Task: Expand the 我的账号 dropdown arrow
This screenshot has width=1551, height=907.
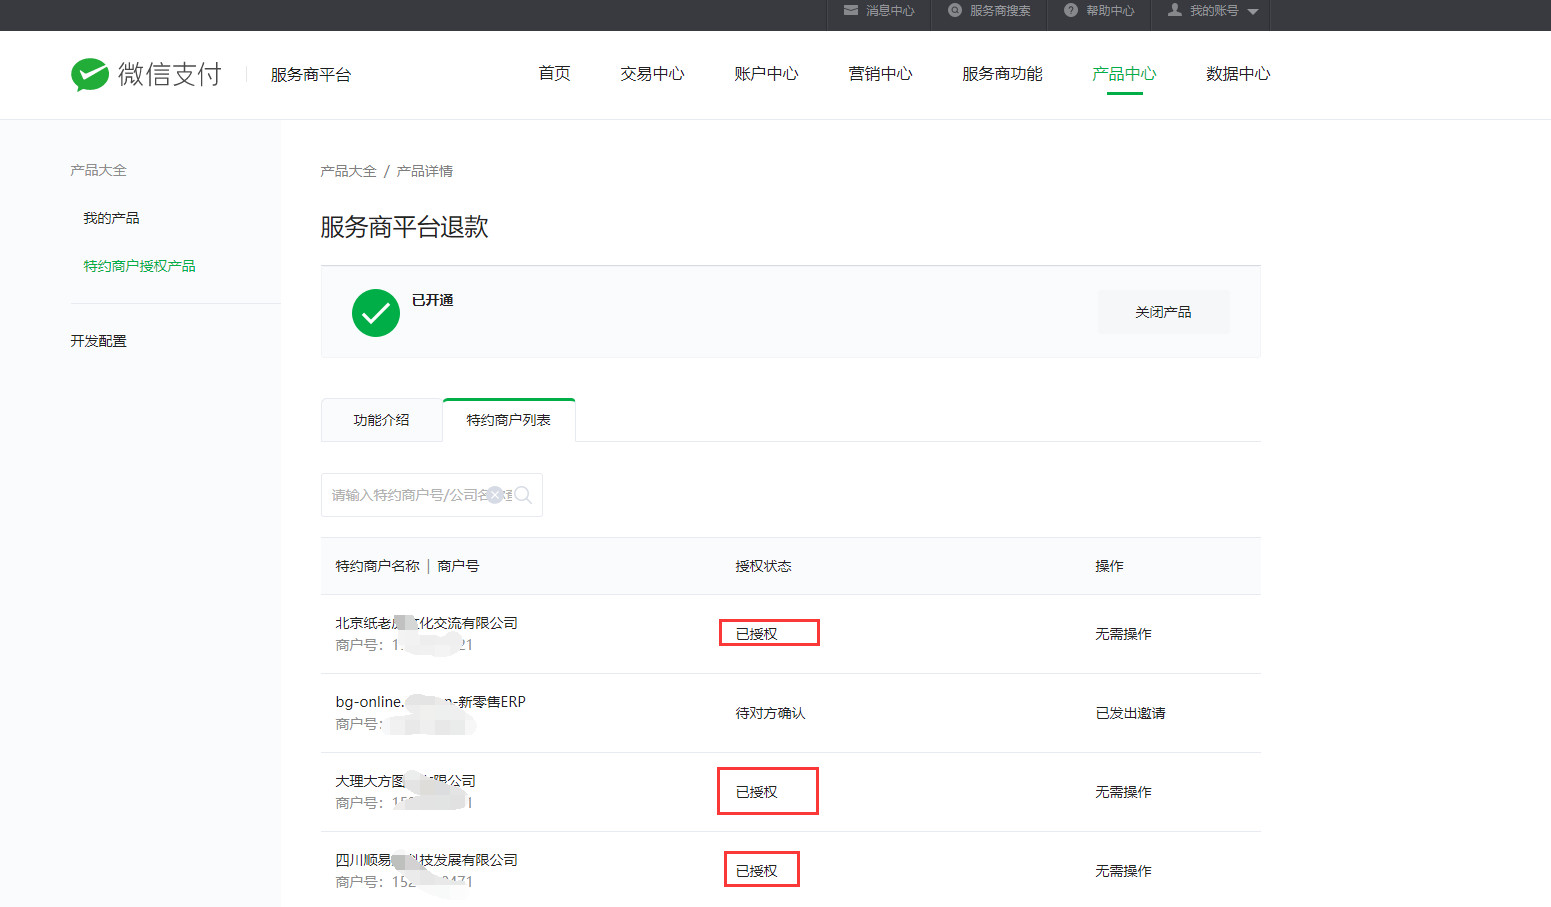Action: (1253, 12)
